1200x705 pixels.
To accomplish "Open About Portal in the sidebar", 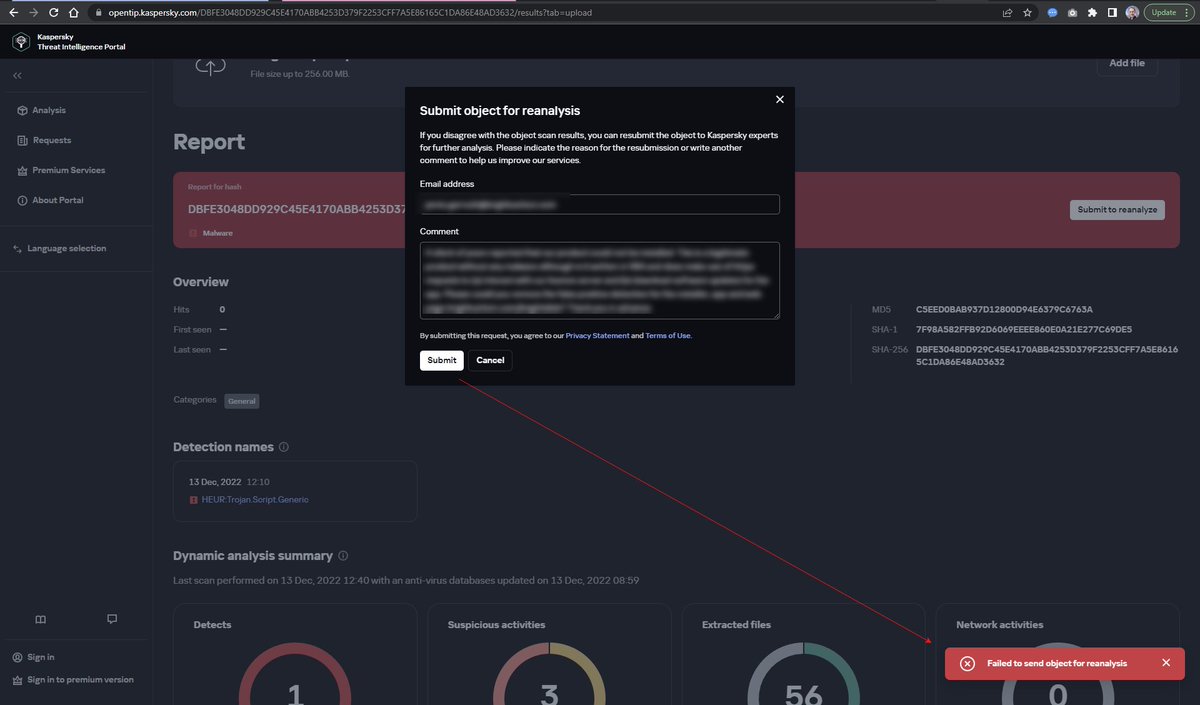I will pyautogui.click(x=58, y=200).
